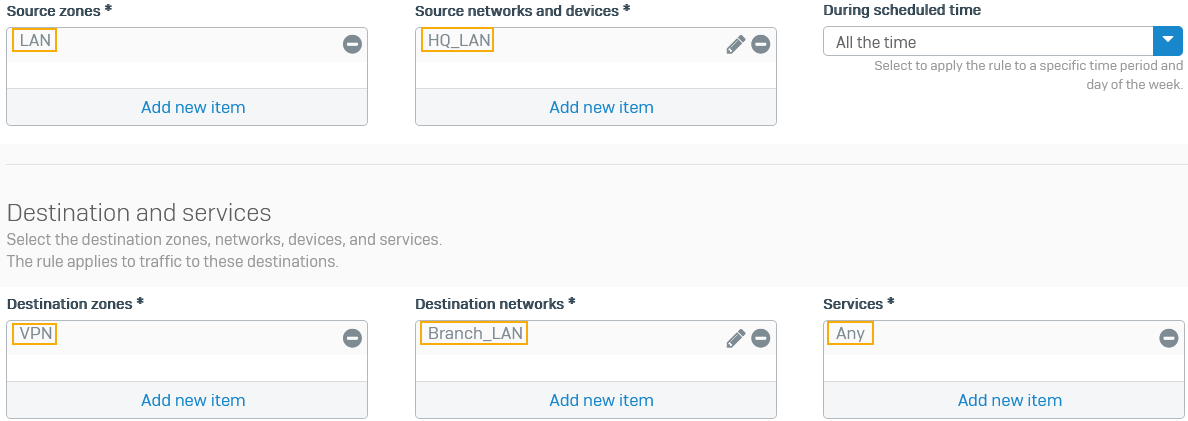Select the Any service entry
Viewport: 1188px width, 421px height.
(x=850, y=333)
